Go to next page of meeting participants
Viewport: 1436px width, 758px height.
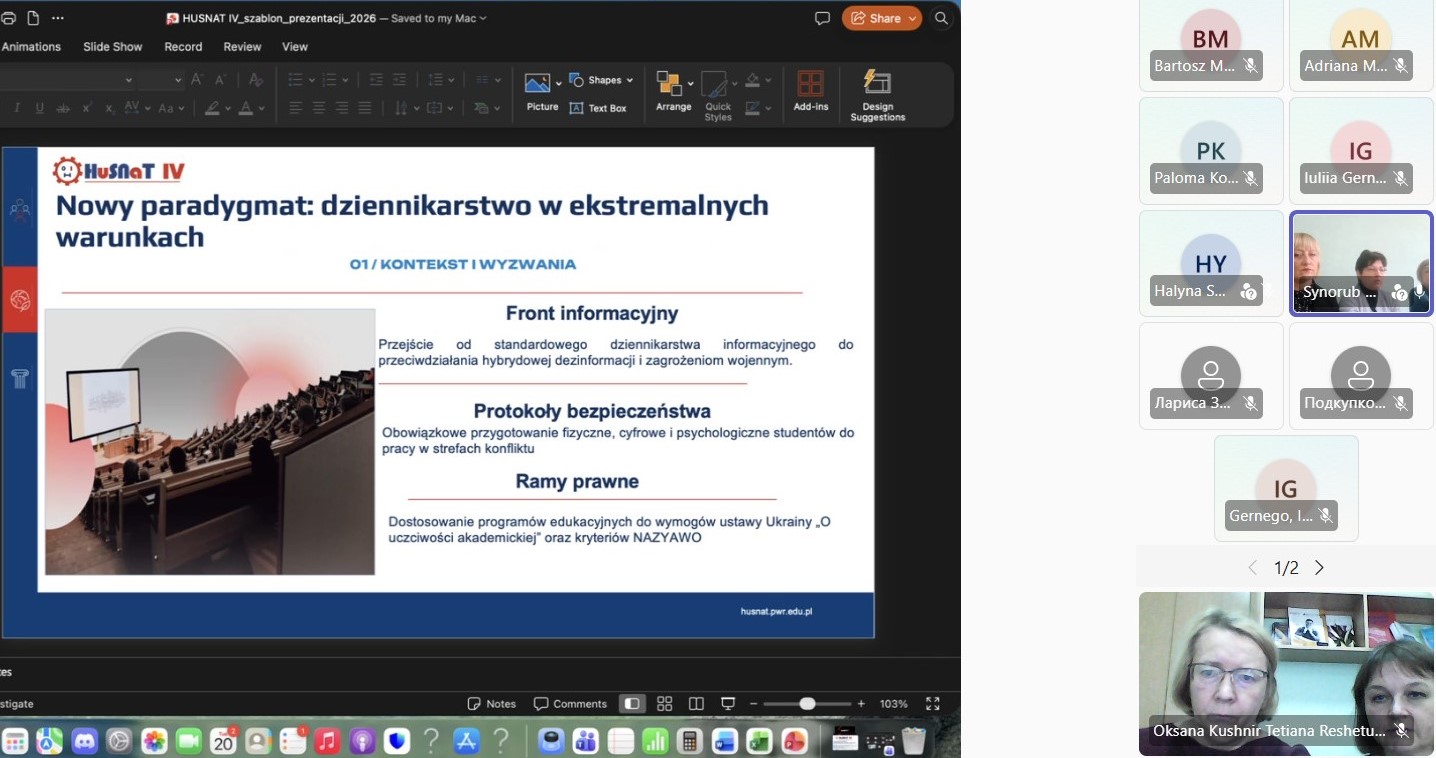tap(1319, 568)
